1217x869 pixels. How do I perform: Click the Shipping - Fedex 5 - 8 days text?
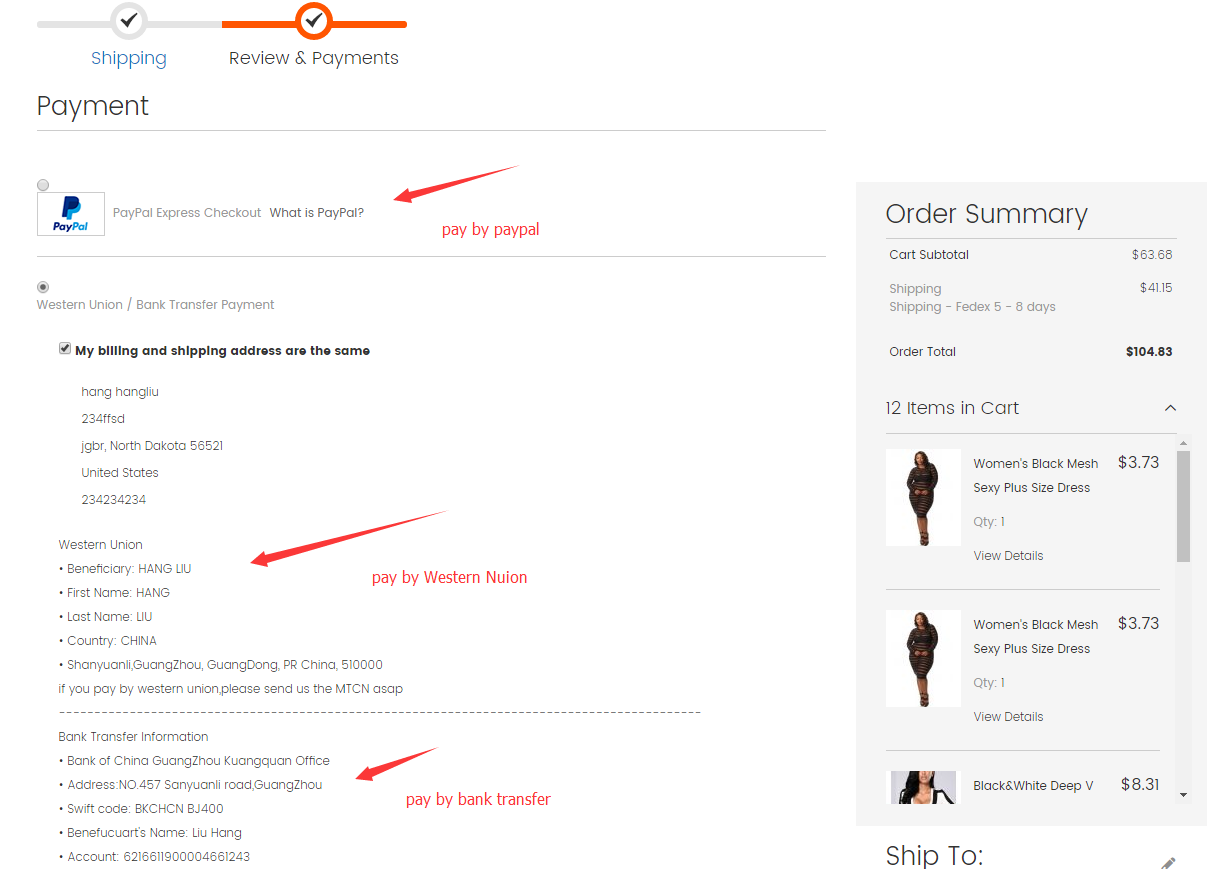972,307
